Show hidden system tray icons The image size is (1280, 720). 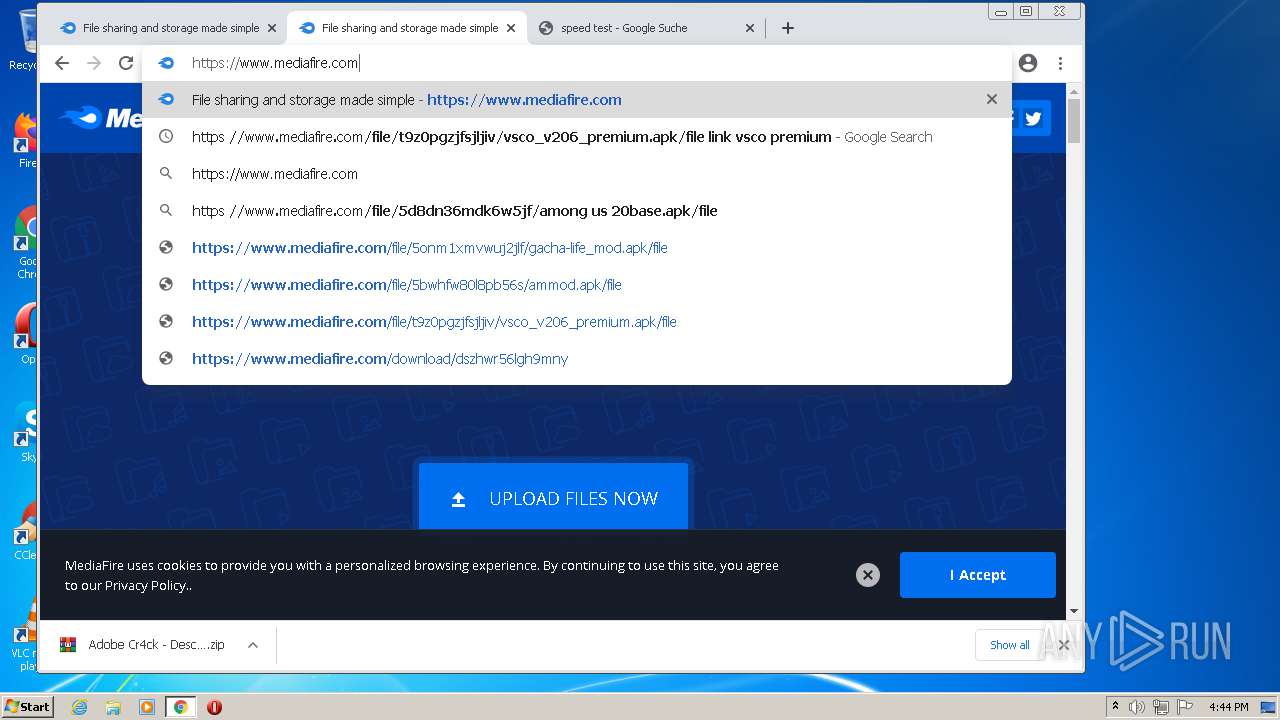[1115, 707]
